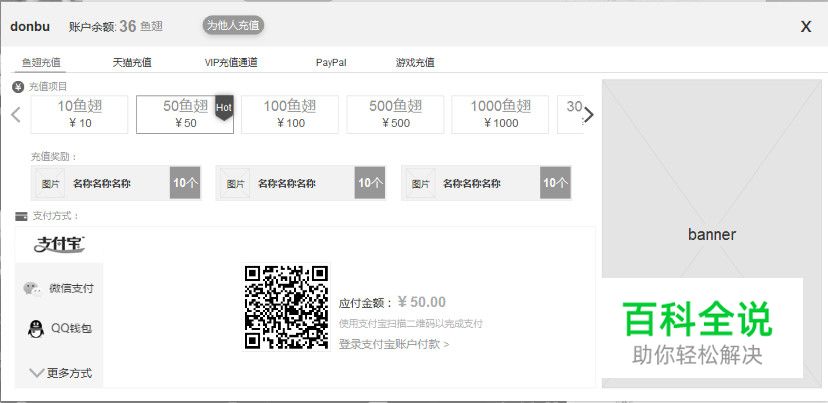Click the 为他人充值 button

pyautogui.click(x=233, y=25)
